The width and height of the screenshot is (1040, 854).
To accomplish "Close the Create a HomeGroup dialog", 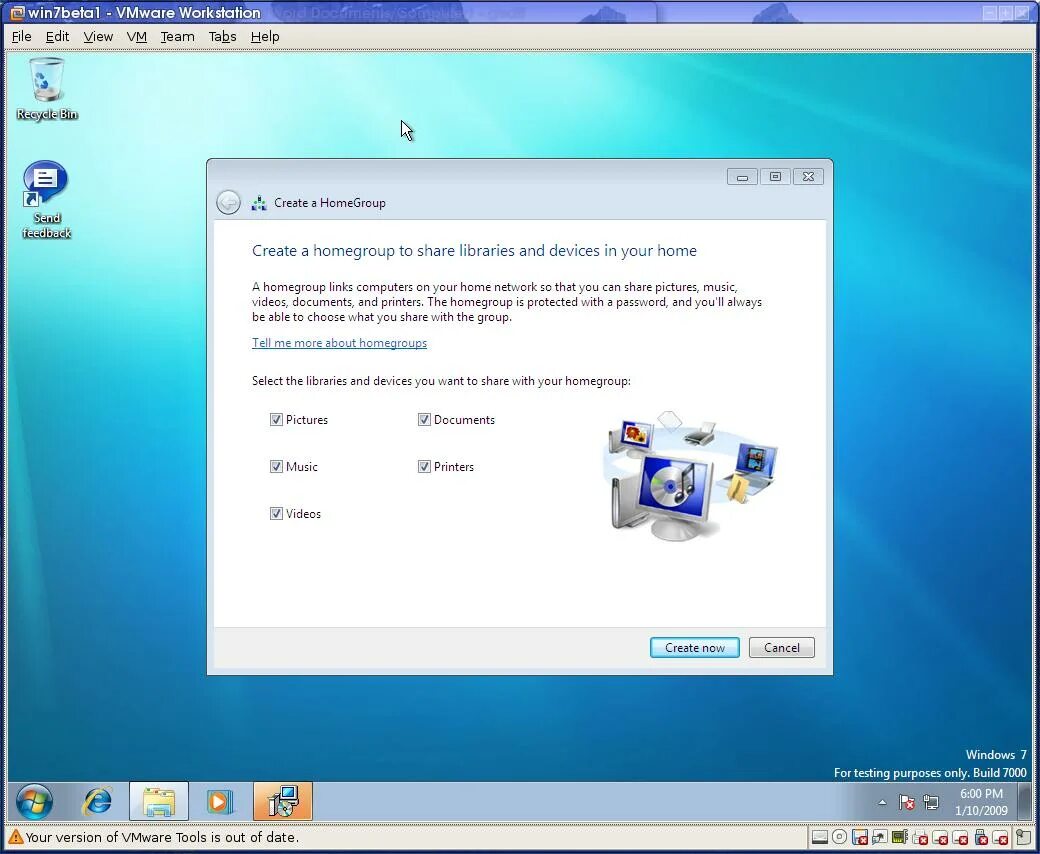I will [x=808, y=177].
